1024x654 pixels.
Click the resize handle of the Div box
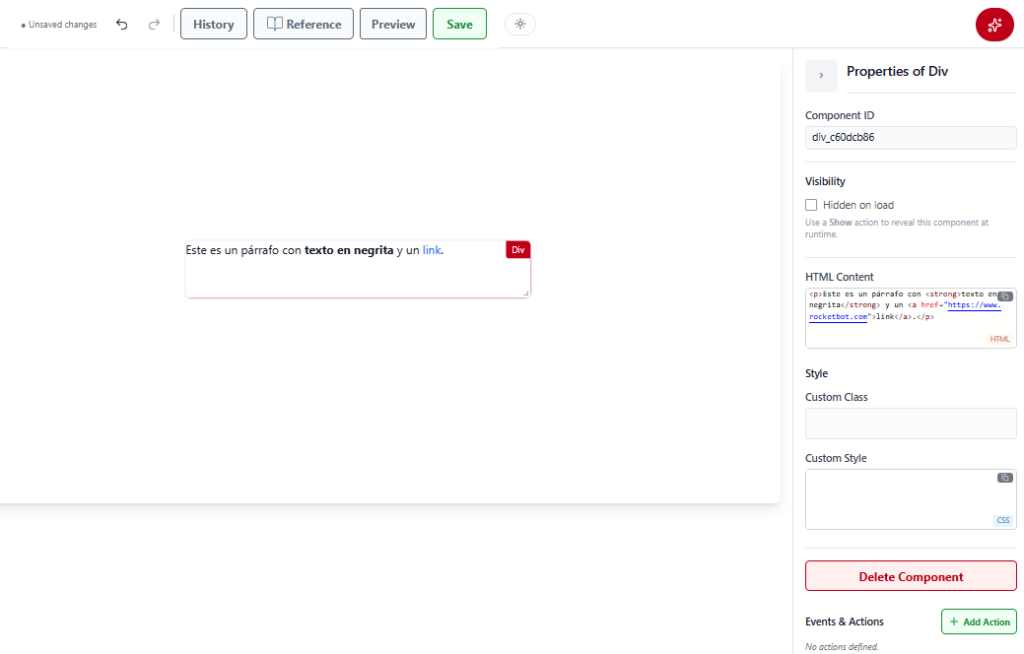[526, 293]
